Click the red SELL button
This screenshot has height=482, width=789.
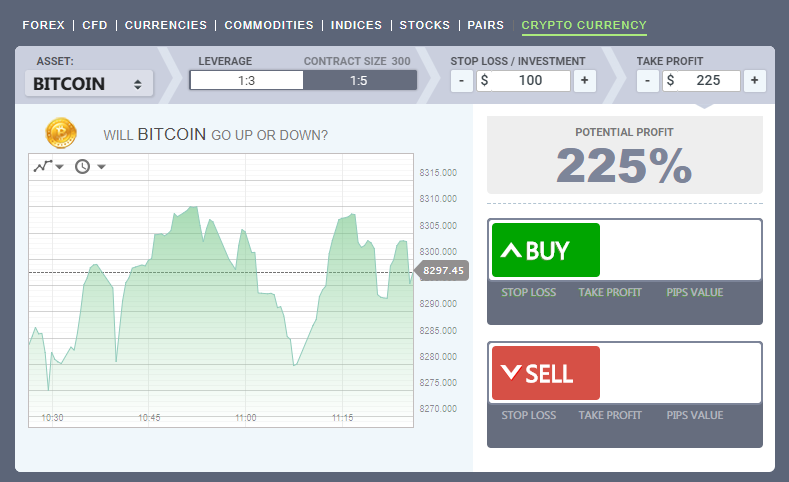pyautogui.click(x=546, y=373)
